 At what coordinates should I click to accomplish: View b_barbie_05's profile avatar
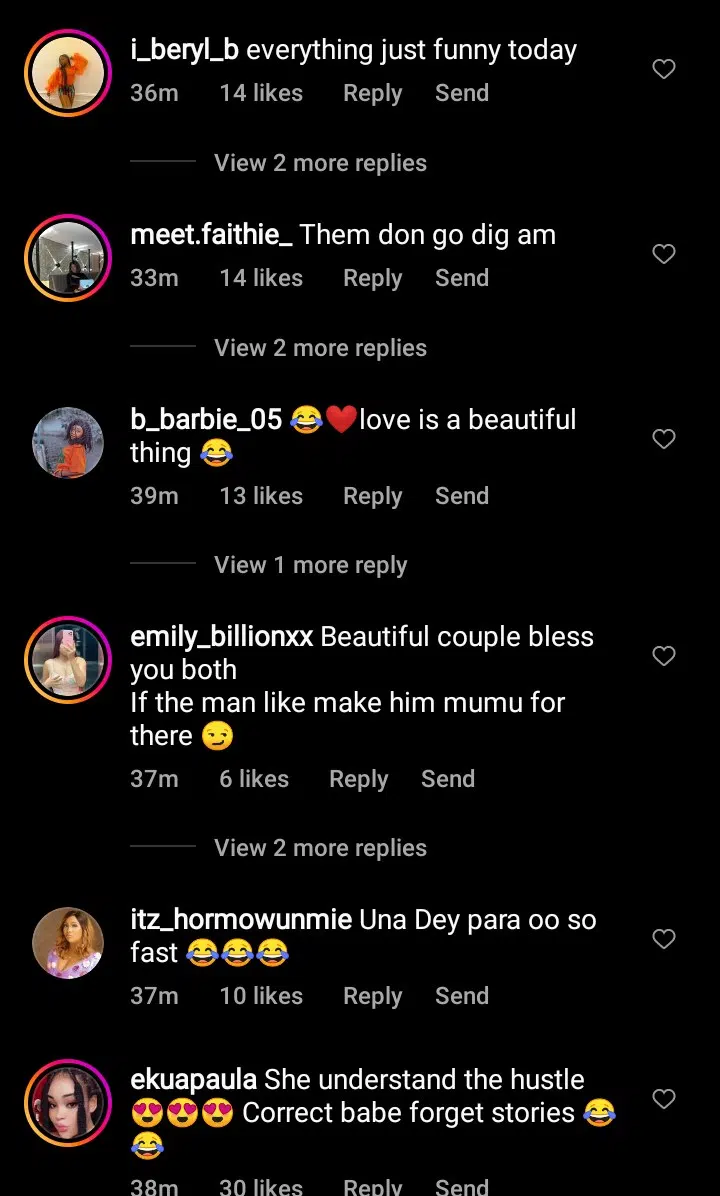coord(68,442)
